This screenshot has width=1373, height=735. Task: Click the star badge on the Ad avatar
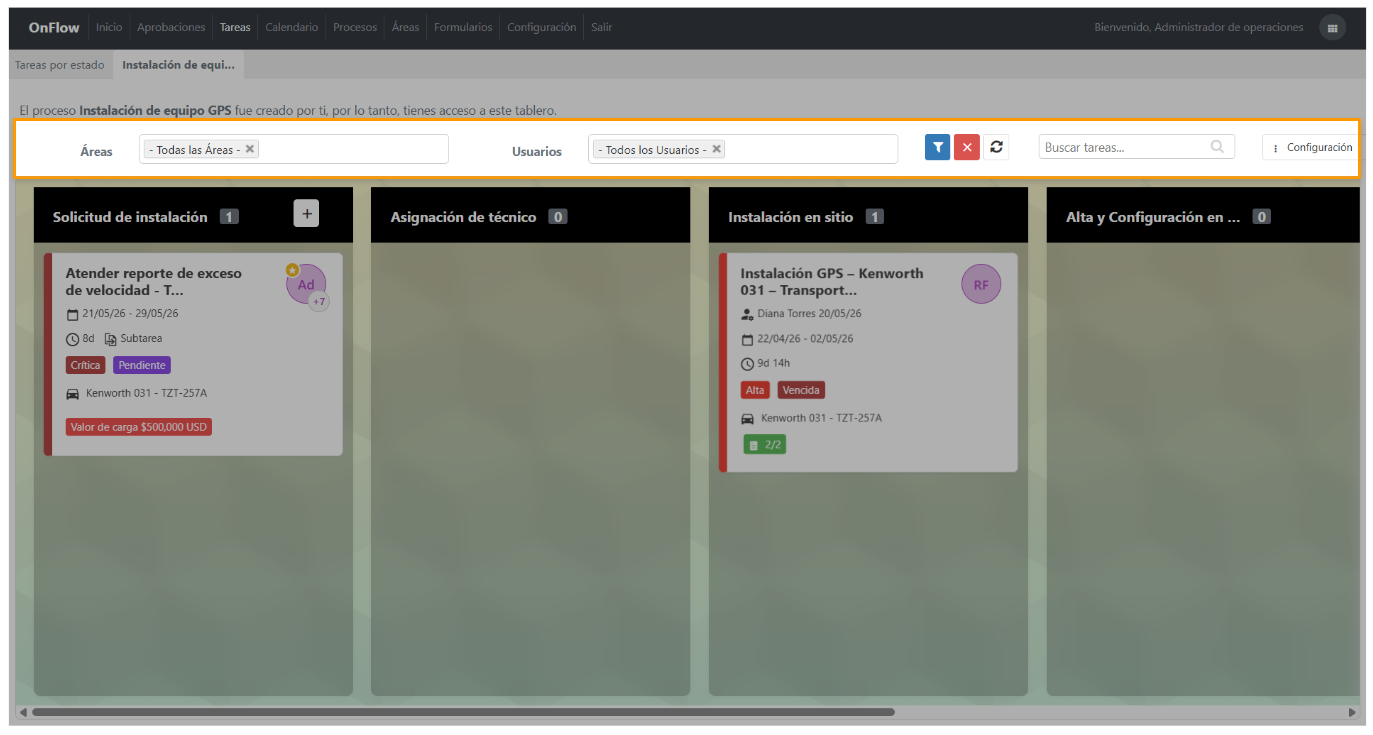[292, 270]
